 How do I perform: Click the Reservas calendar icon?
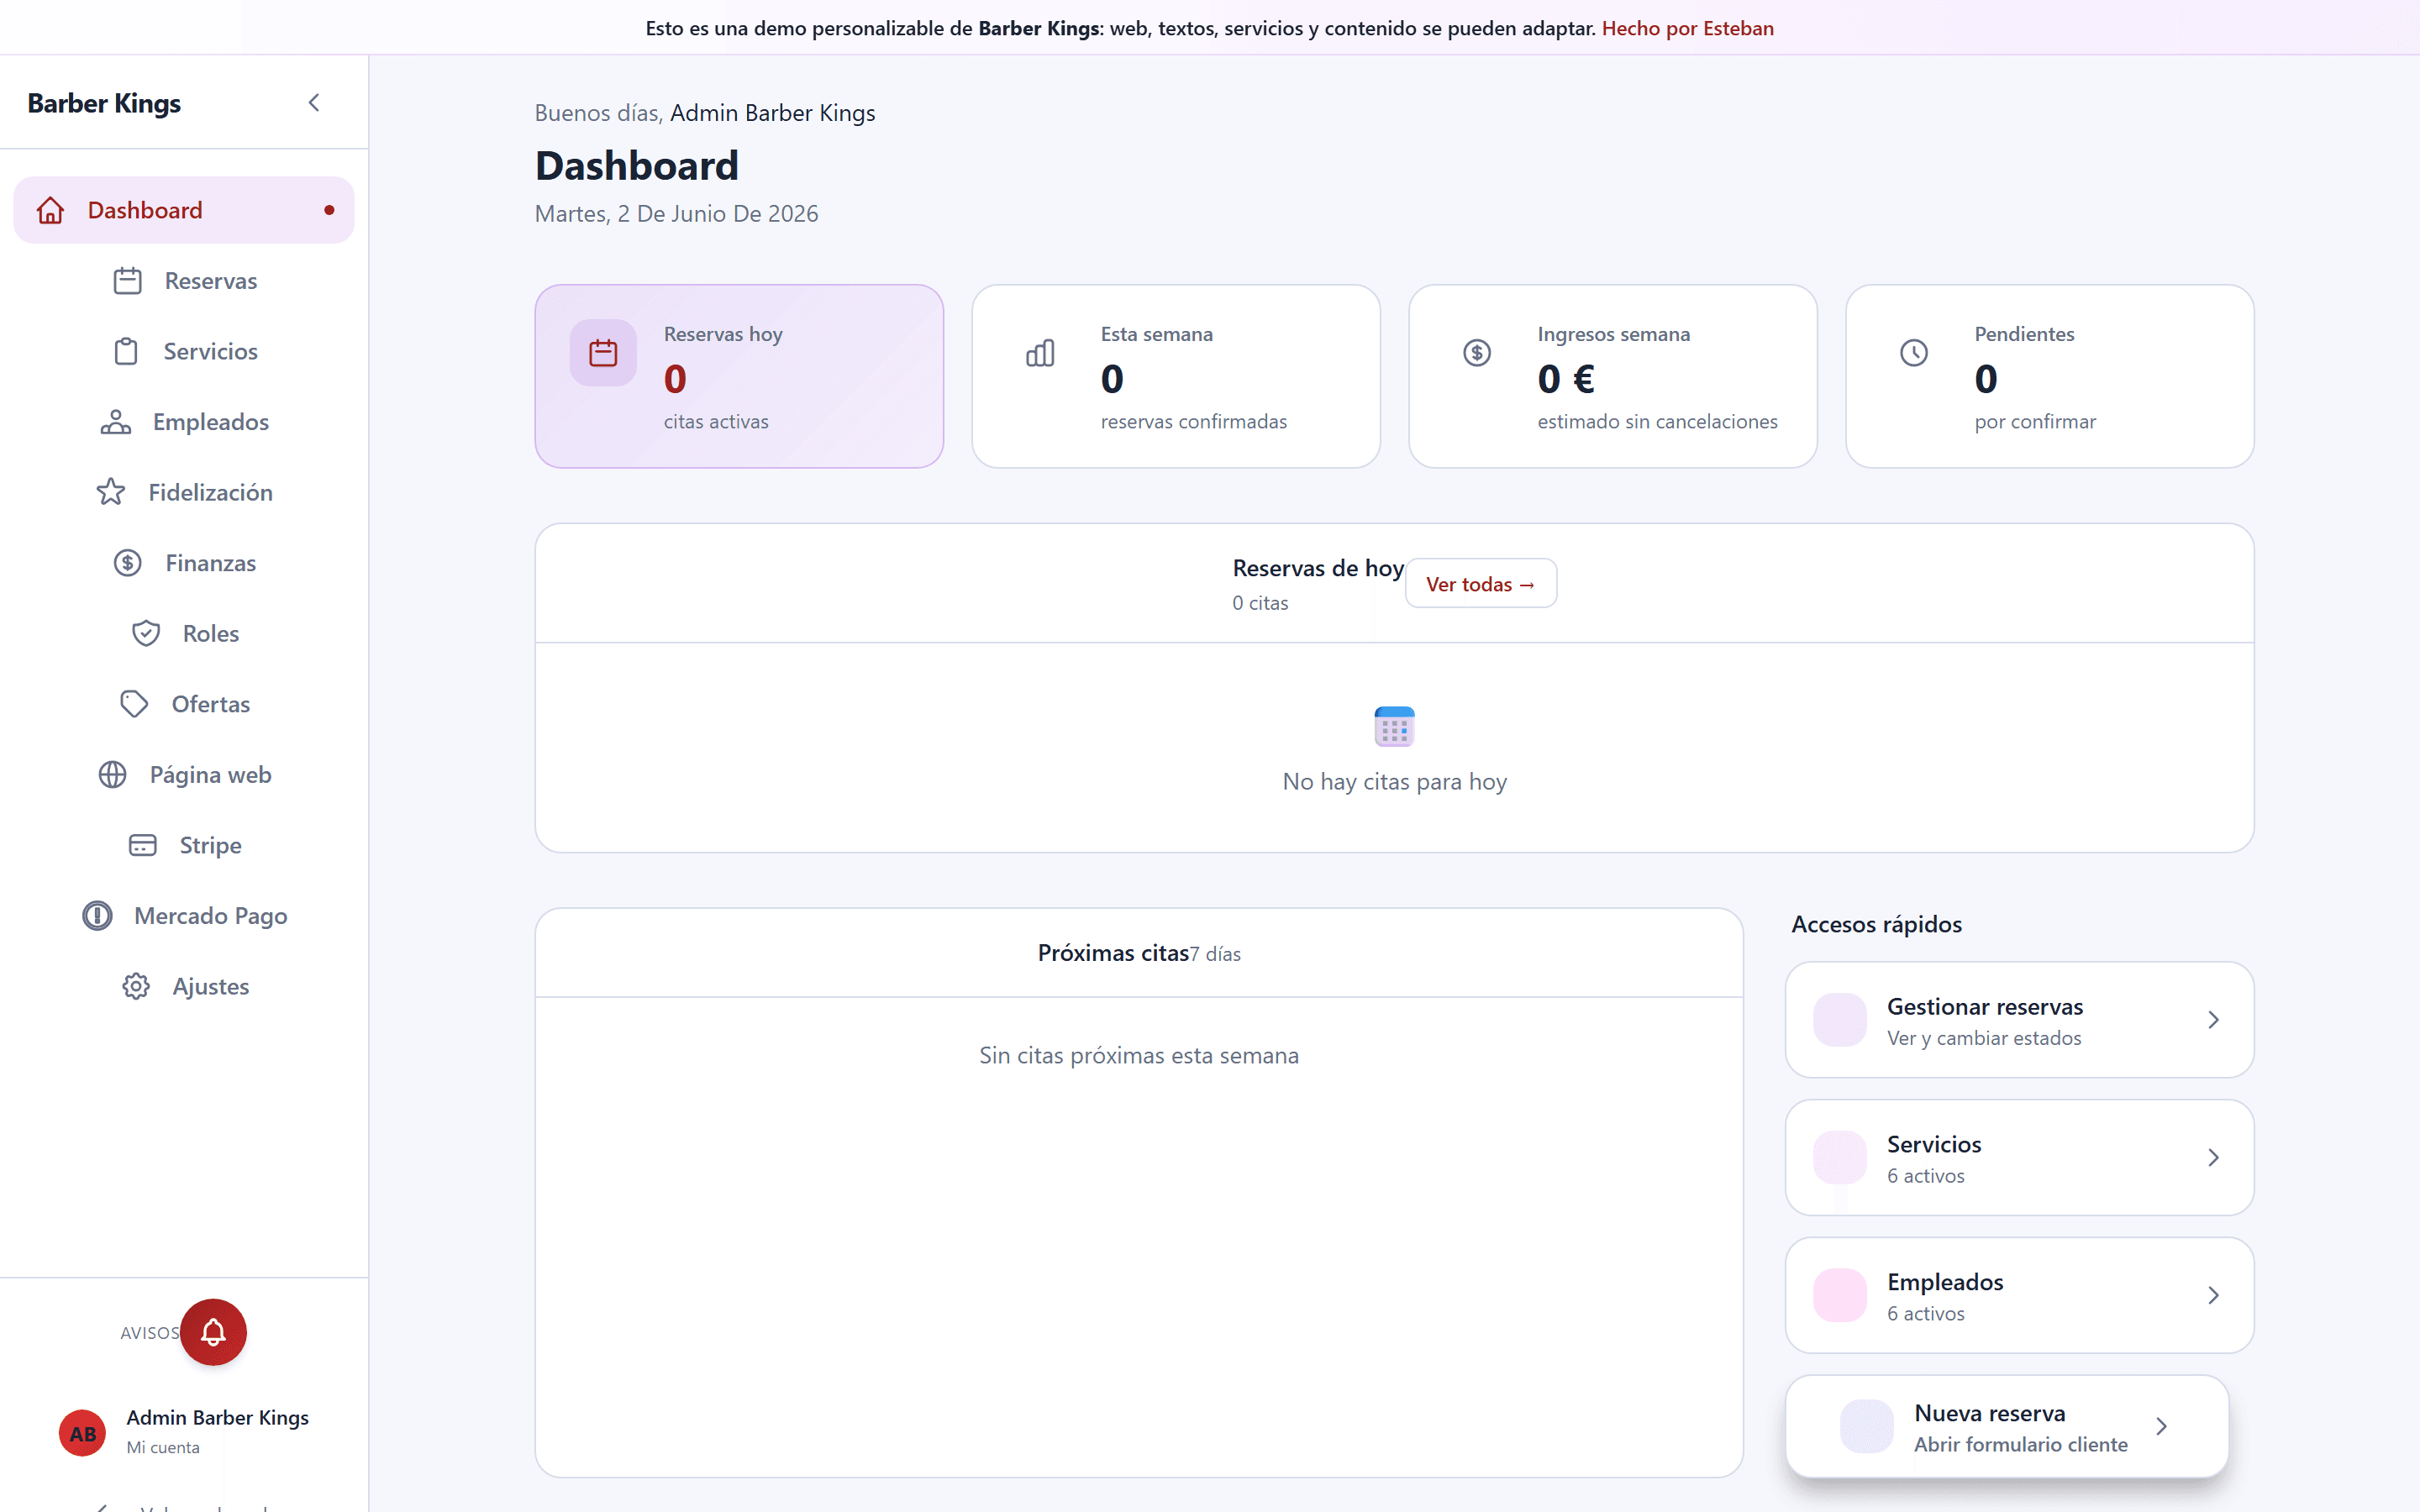point(127,281)
